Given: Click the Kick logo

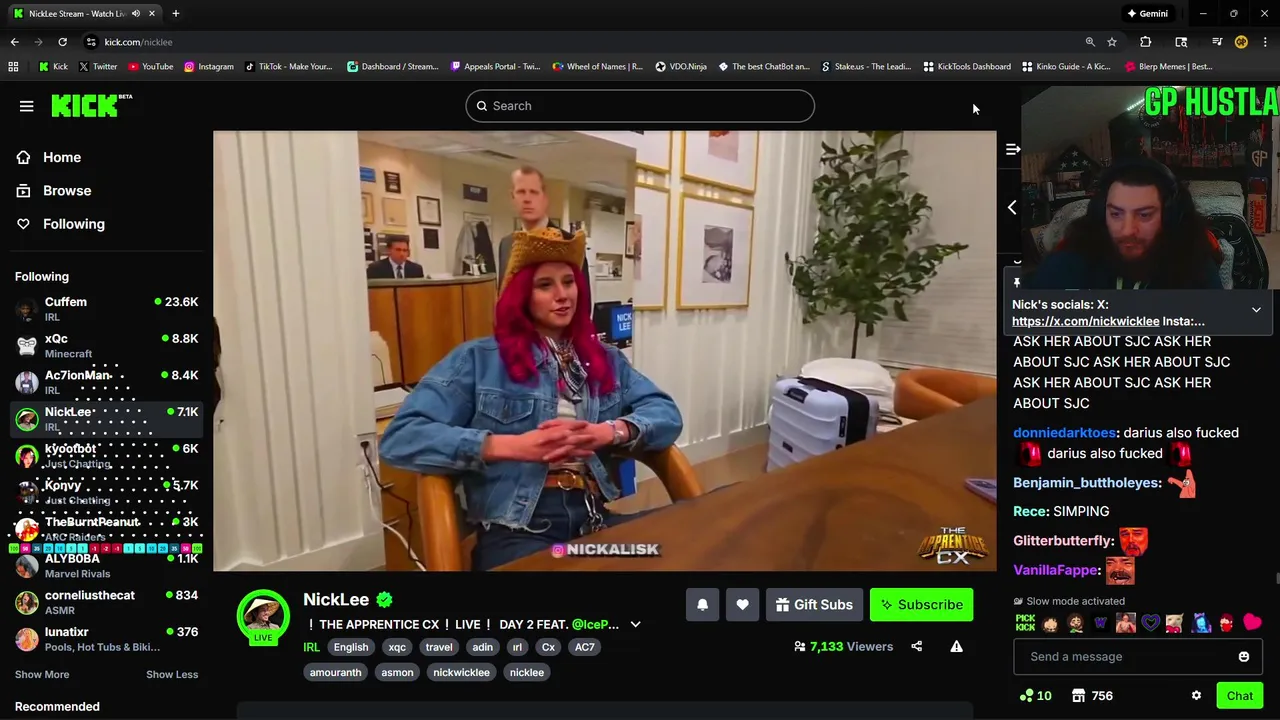Looking at the screenshot, I should 91,105.
